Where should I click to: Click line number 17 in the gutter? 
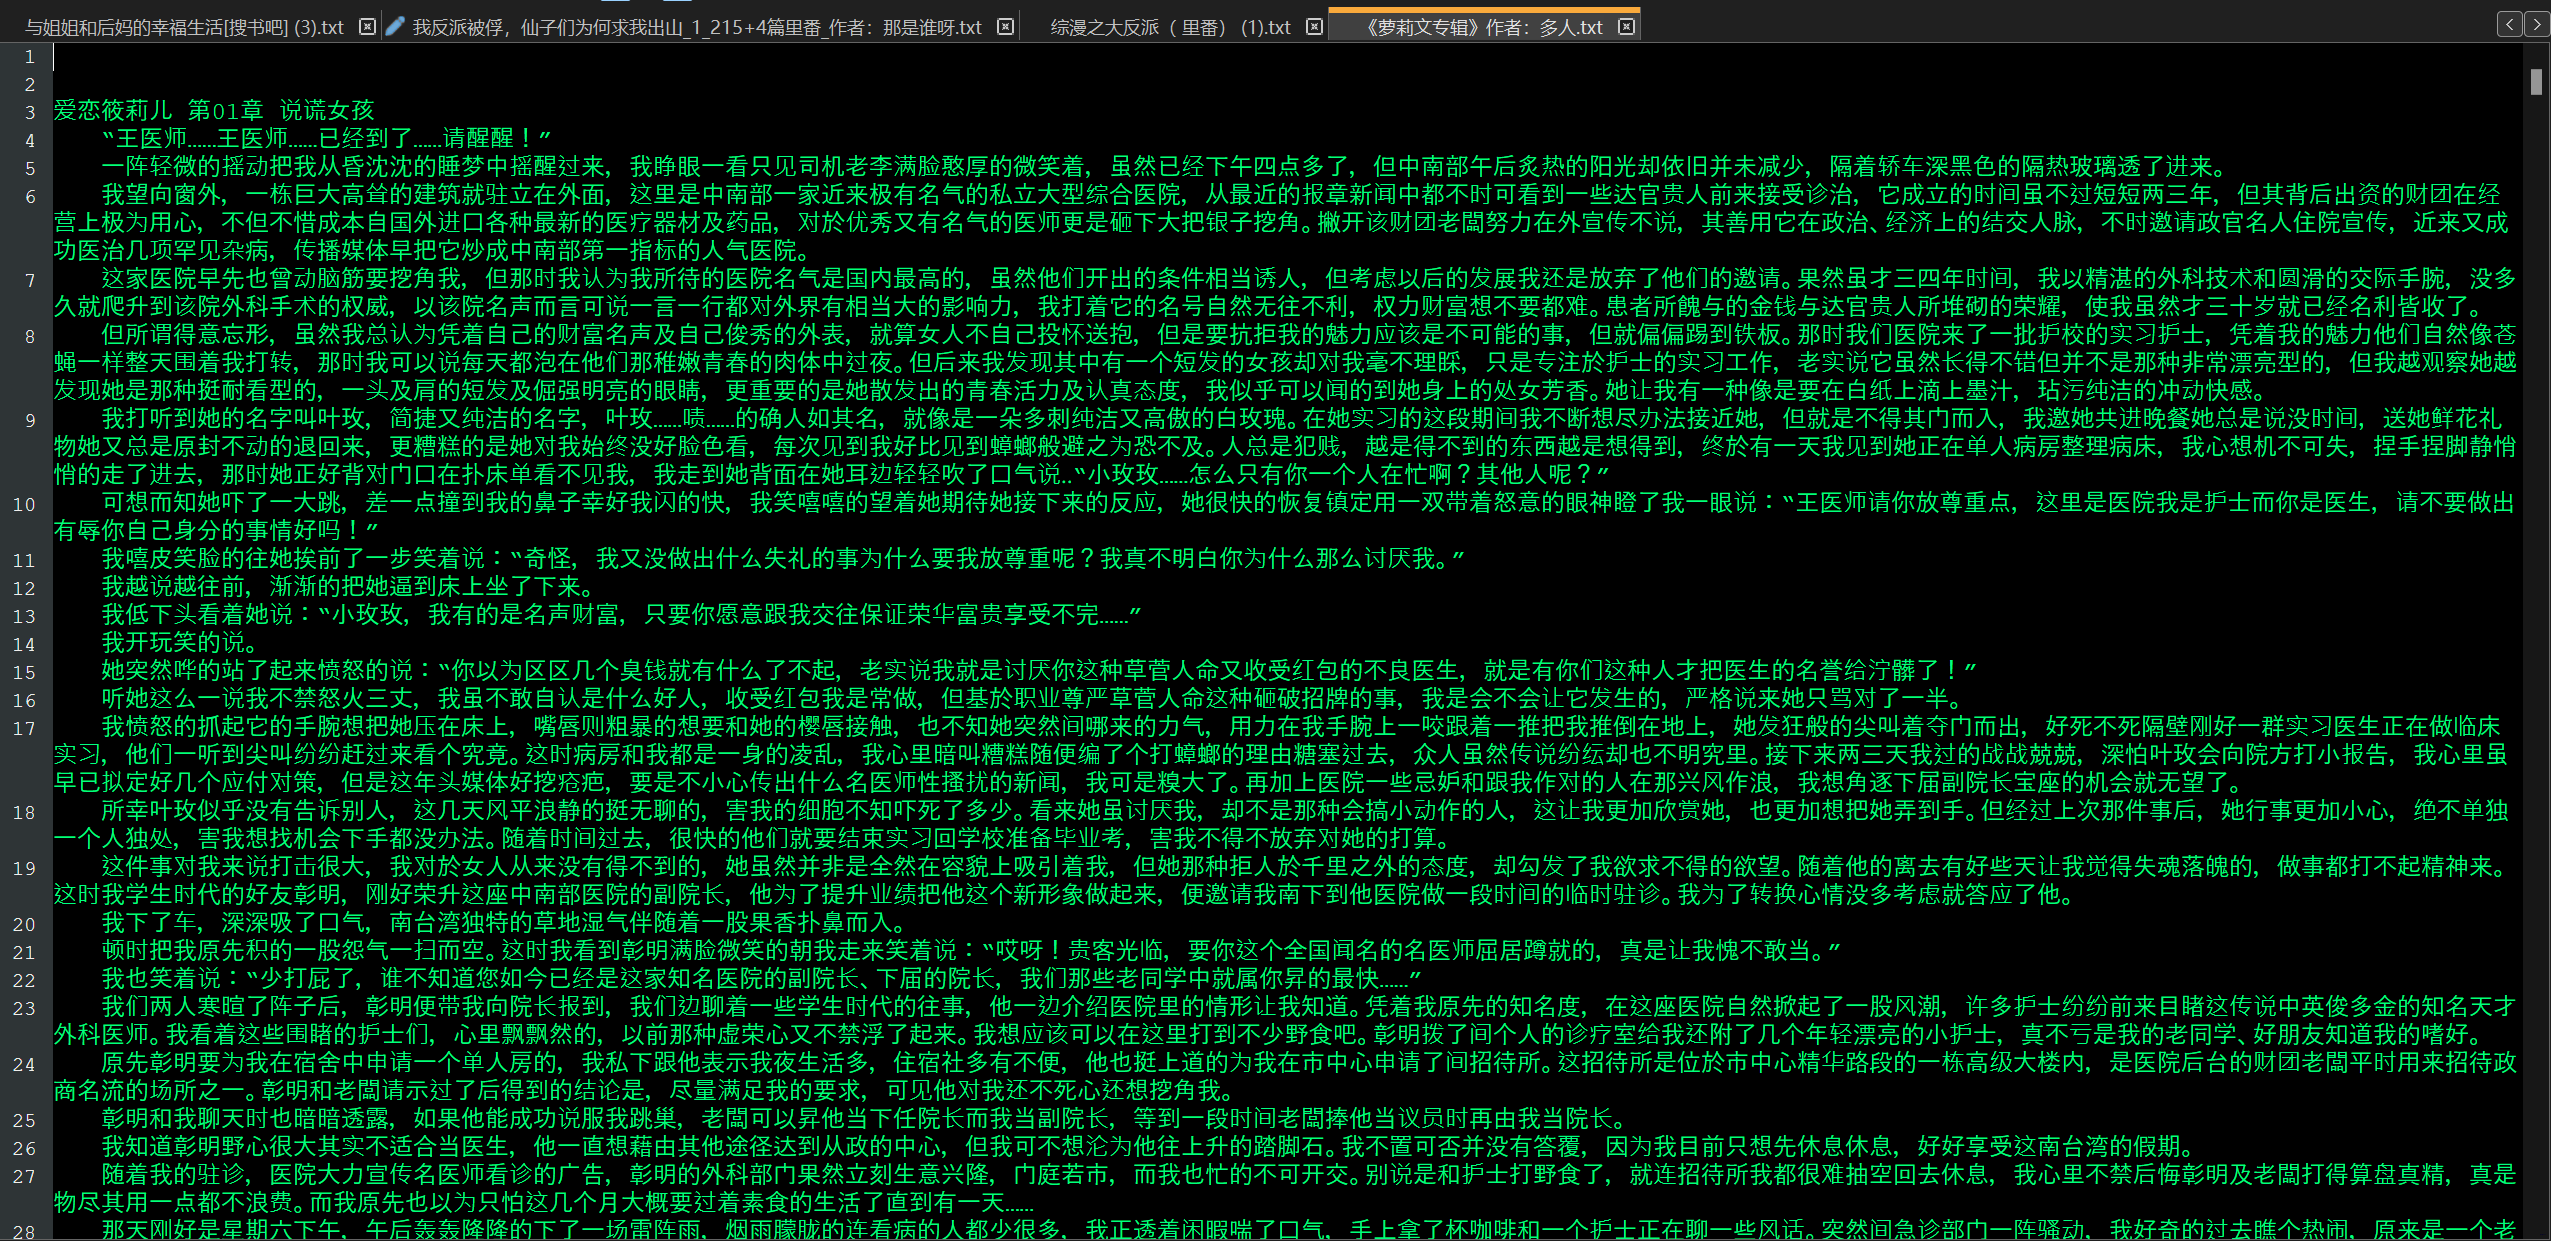point(25,728)
